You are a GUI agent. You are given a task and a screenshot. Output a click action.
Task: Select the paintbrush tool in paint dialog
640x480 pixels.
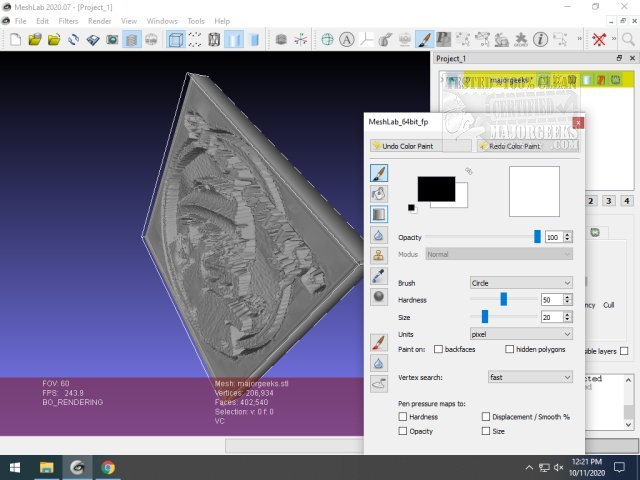coord(379,174)
